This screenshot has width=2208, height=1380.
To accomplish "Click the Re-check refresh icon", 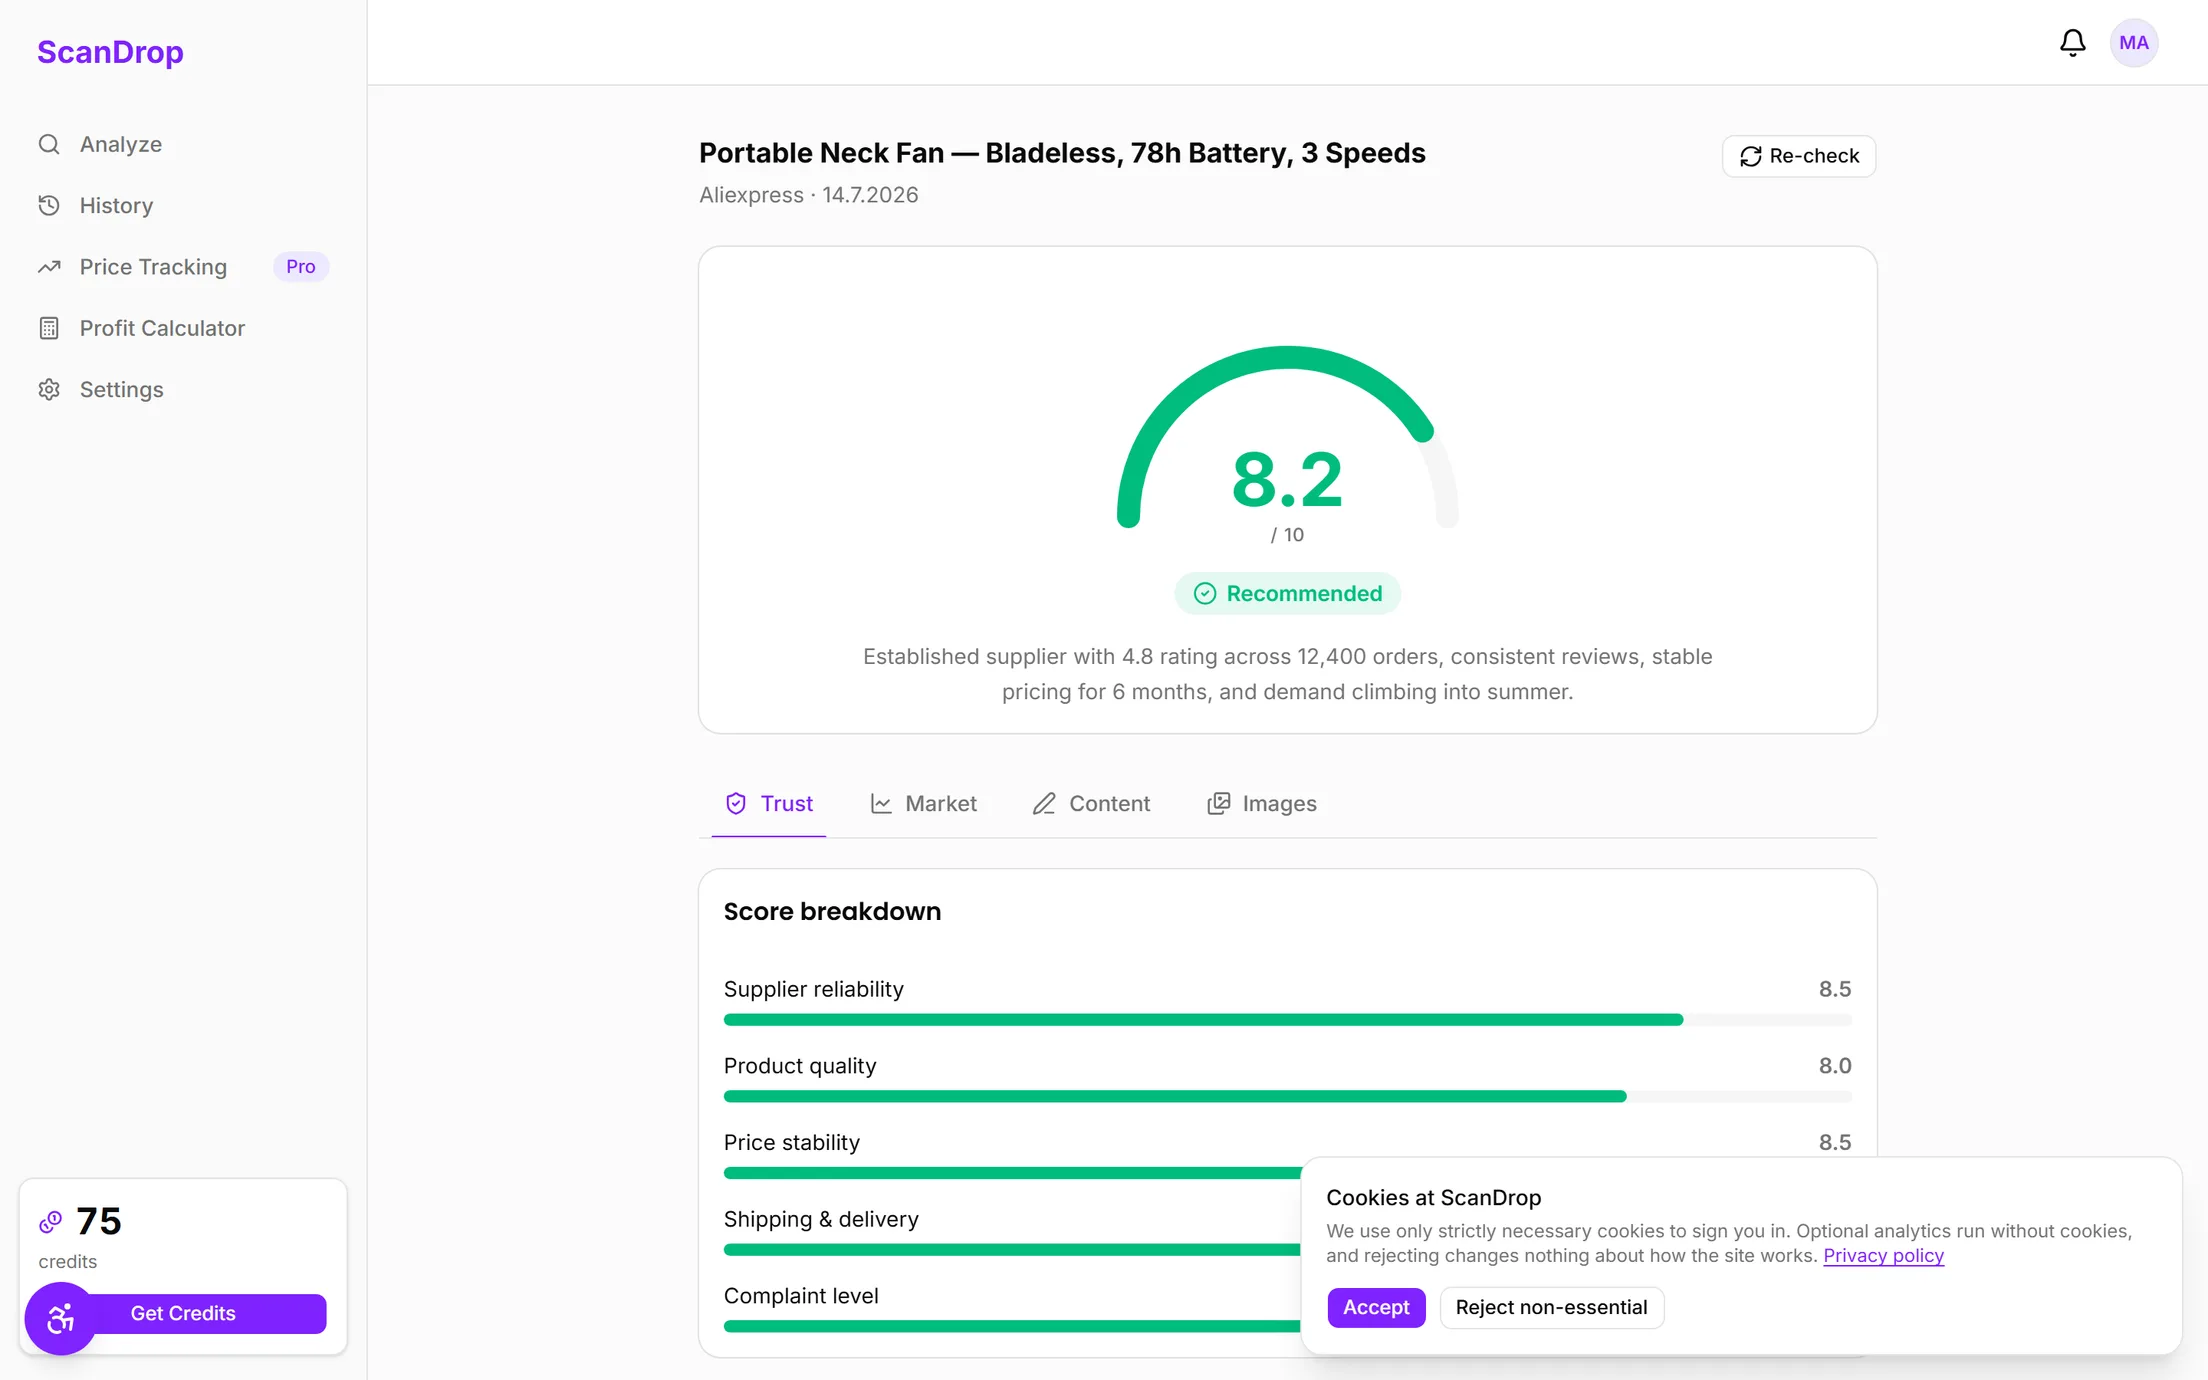I will click(1750, 156).
